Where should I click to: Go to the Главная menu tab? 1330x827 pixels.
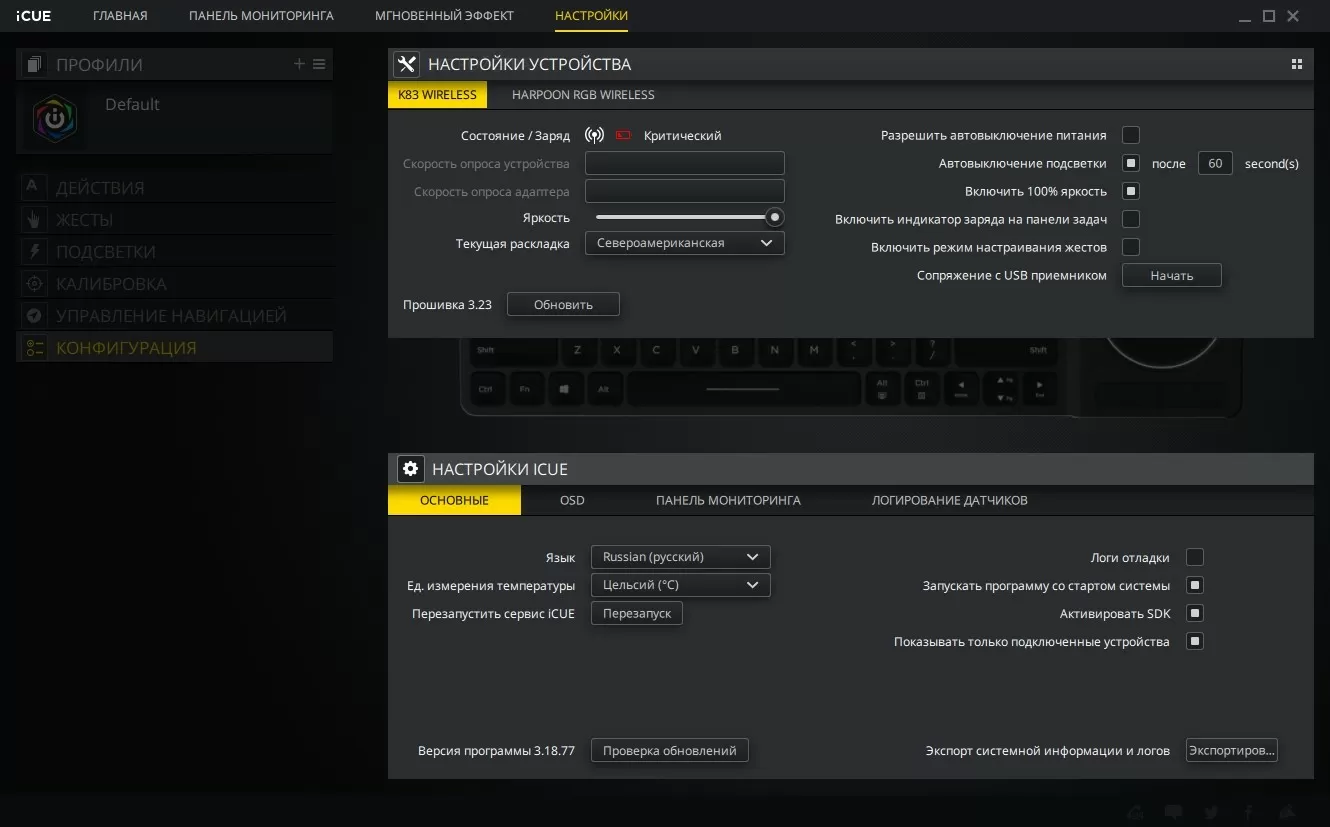(x=120, y=16)
